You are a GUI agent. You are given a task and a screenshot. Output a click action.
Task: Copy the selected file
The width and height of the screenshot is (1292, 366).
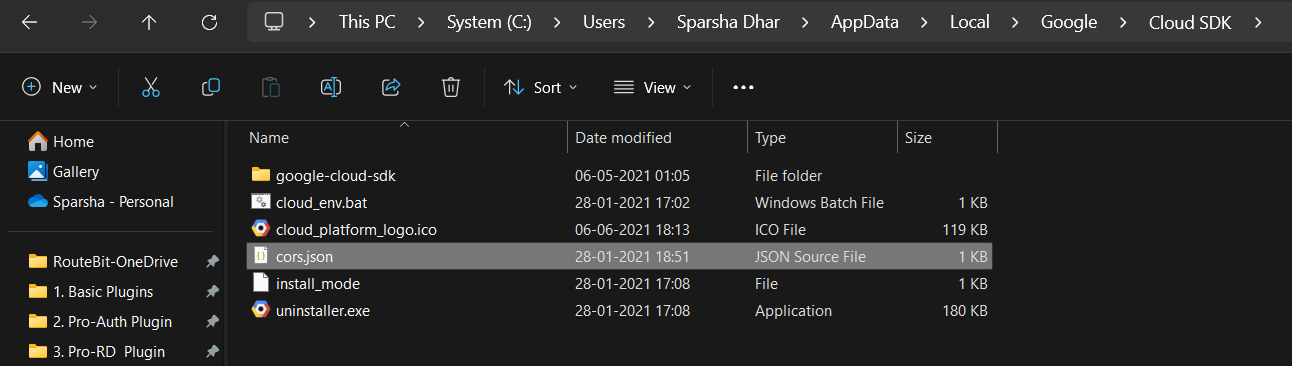(211, 87)
